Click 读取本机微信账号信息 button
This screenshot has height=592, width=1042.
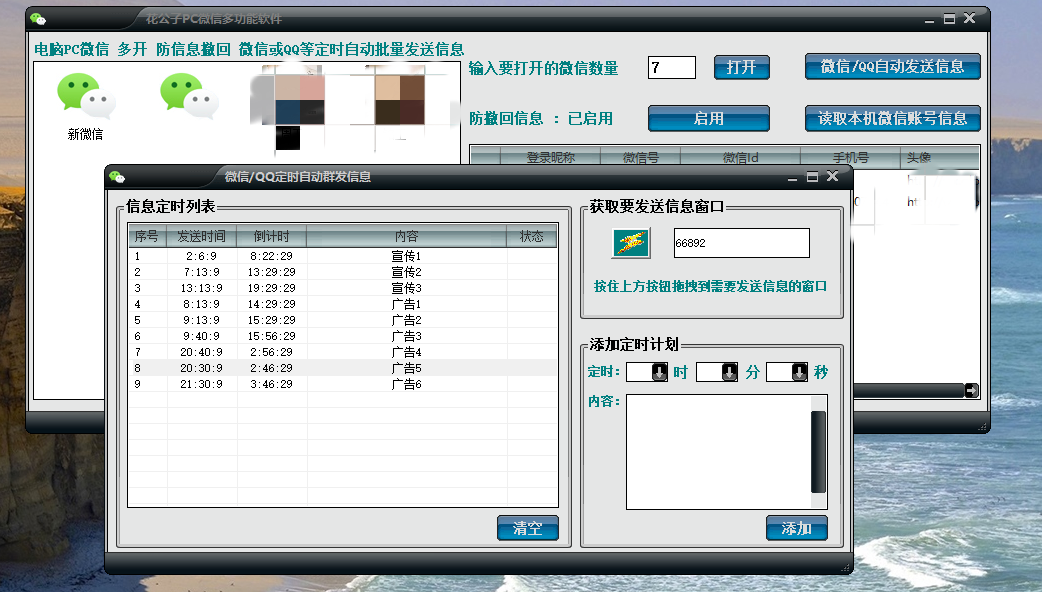click(x=892, y=118)
